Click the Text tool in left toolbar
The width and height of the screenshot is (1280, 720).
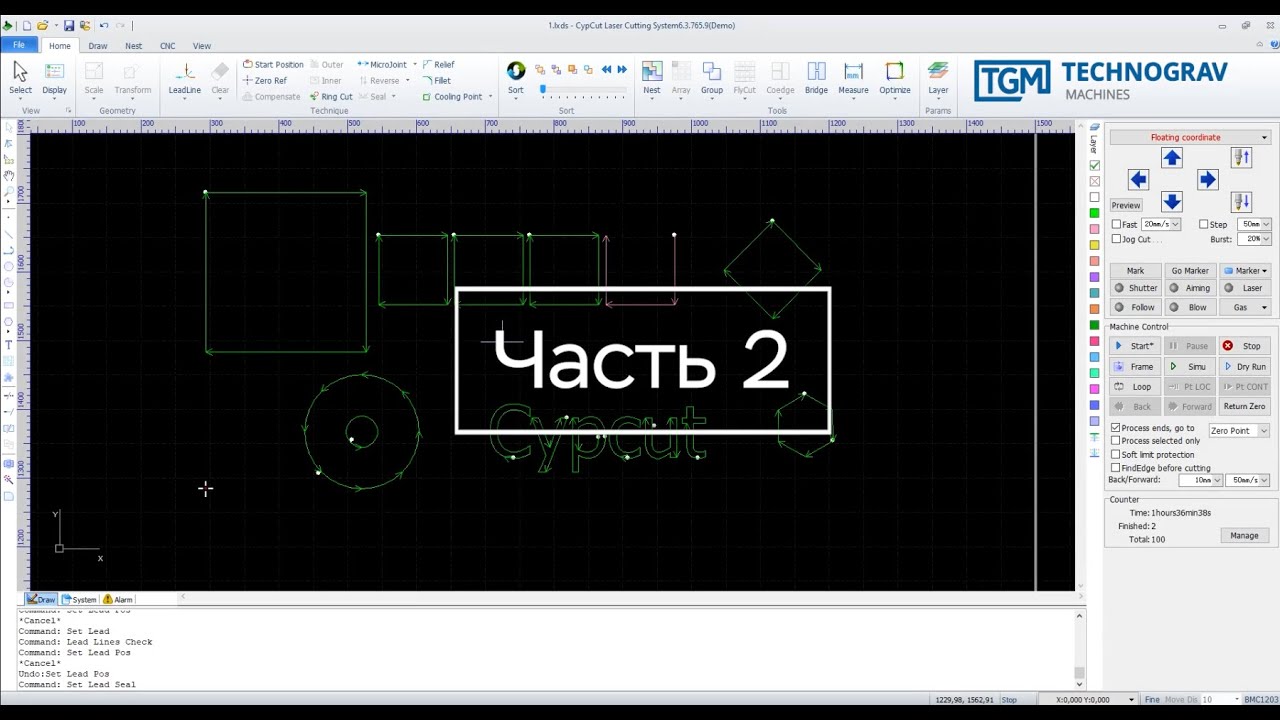9,345
